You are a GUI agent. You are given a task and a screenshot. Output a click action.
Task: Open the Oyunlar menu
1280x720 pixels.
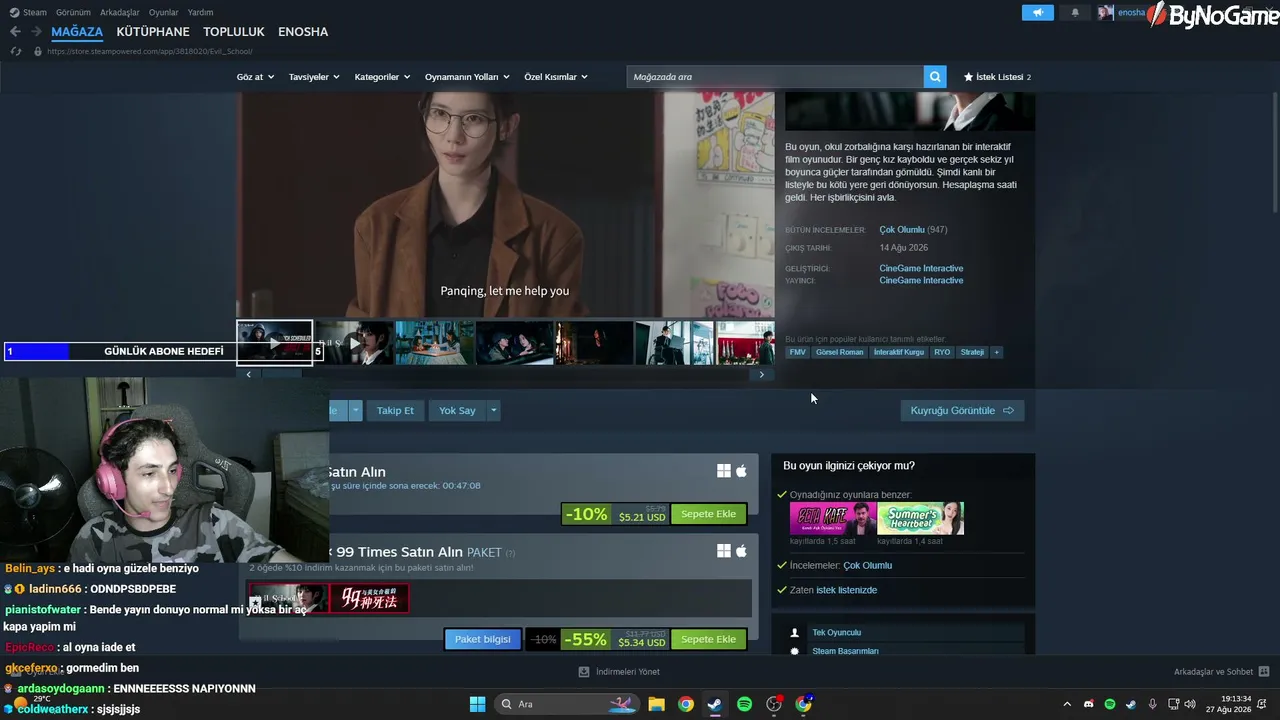tap(164, 12)
